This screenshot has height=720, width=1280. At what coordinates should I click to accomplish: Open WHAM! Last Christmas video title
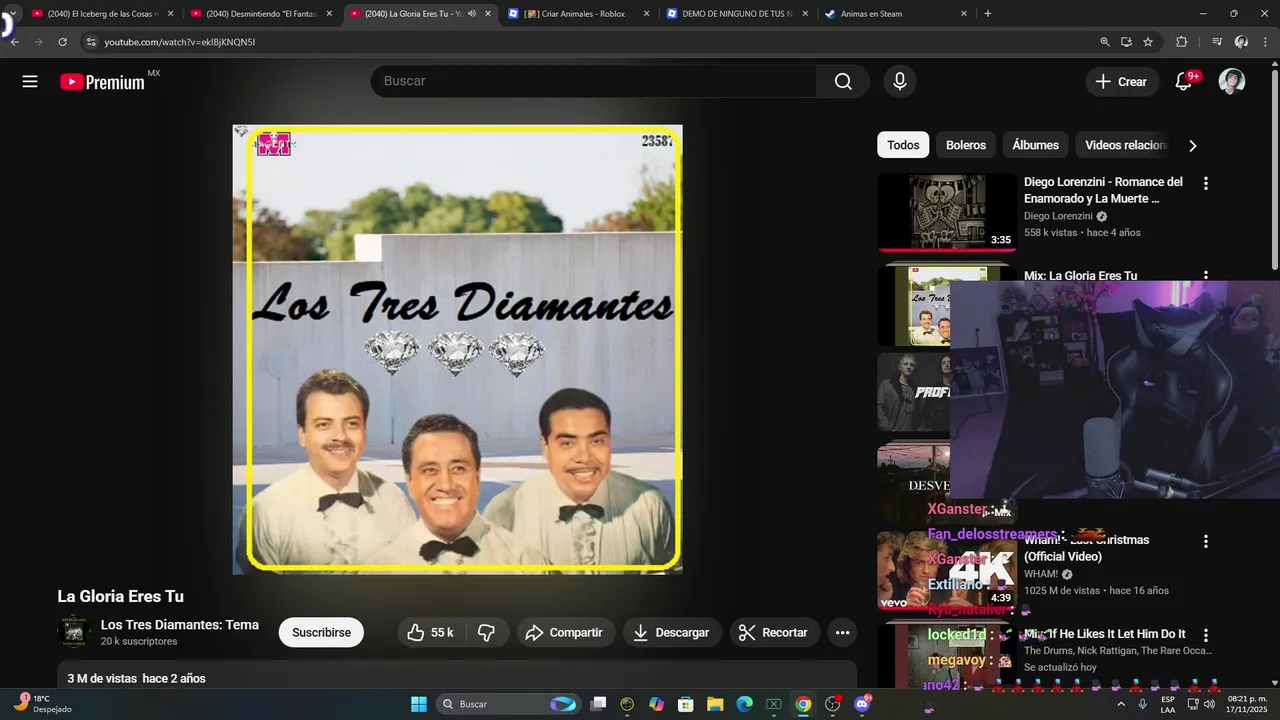tap(1086, 548)
